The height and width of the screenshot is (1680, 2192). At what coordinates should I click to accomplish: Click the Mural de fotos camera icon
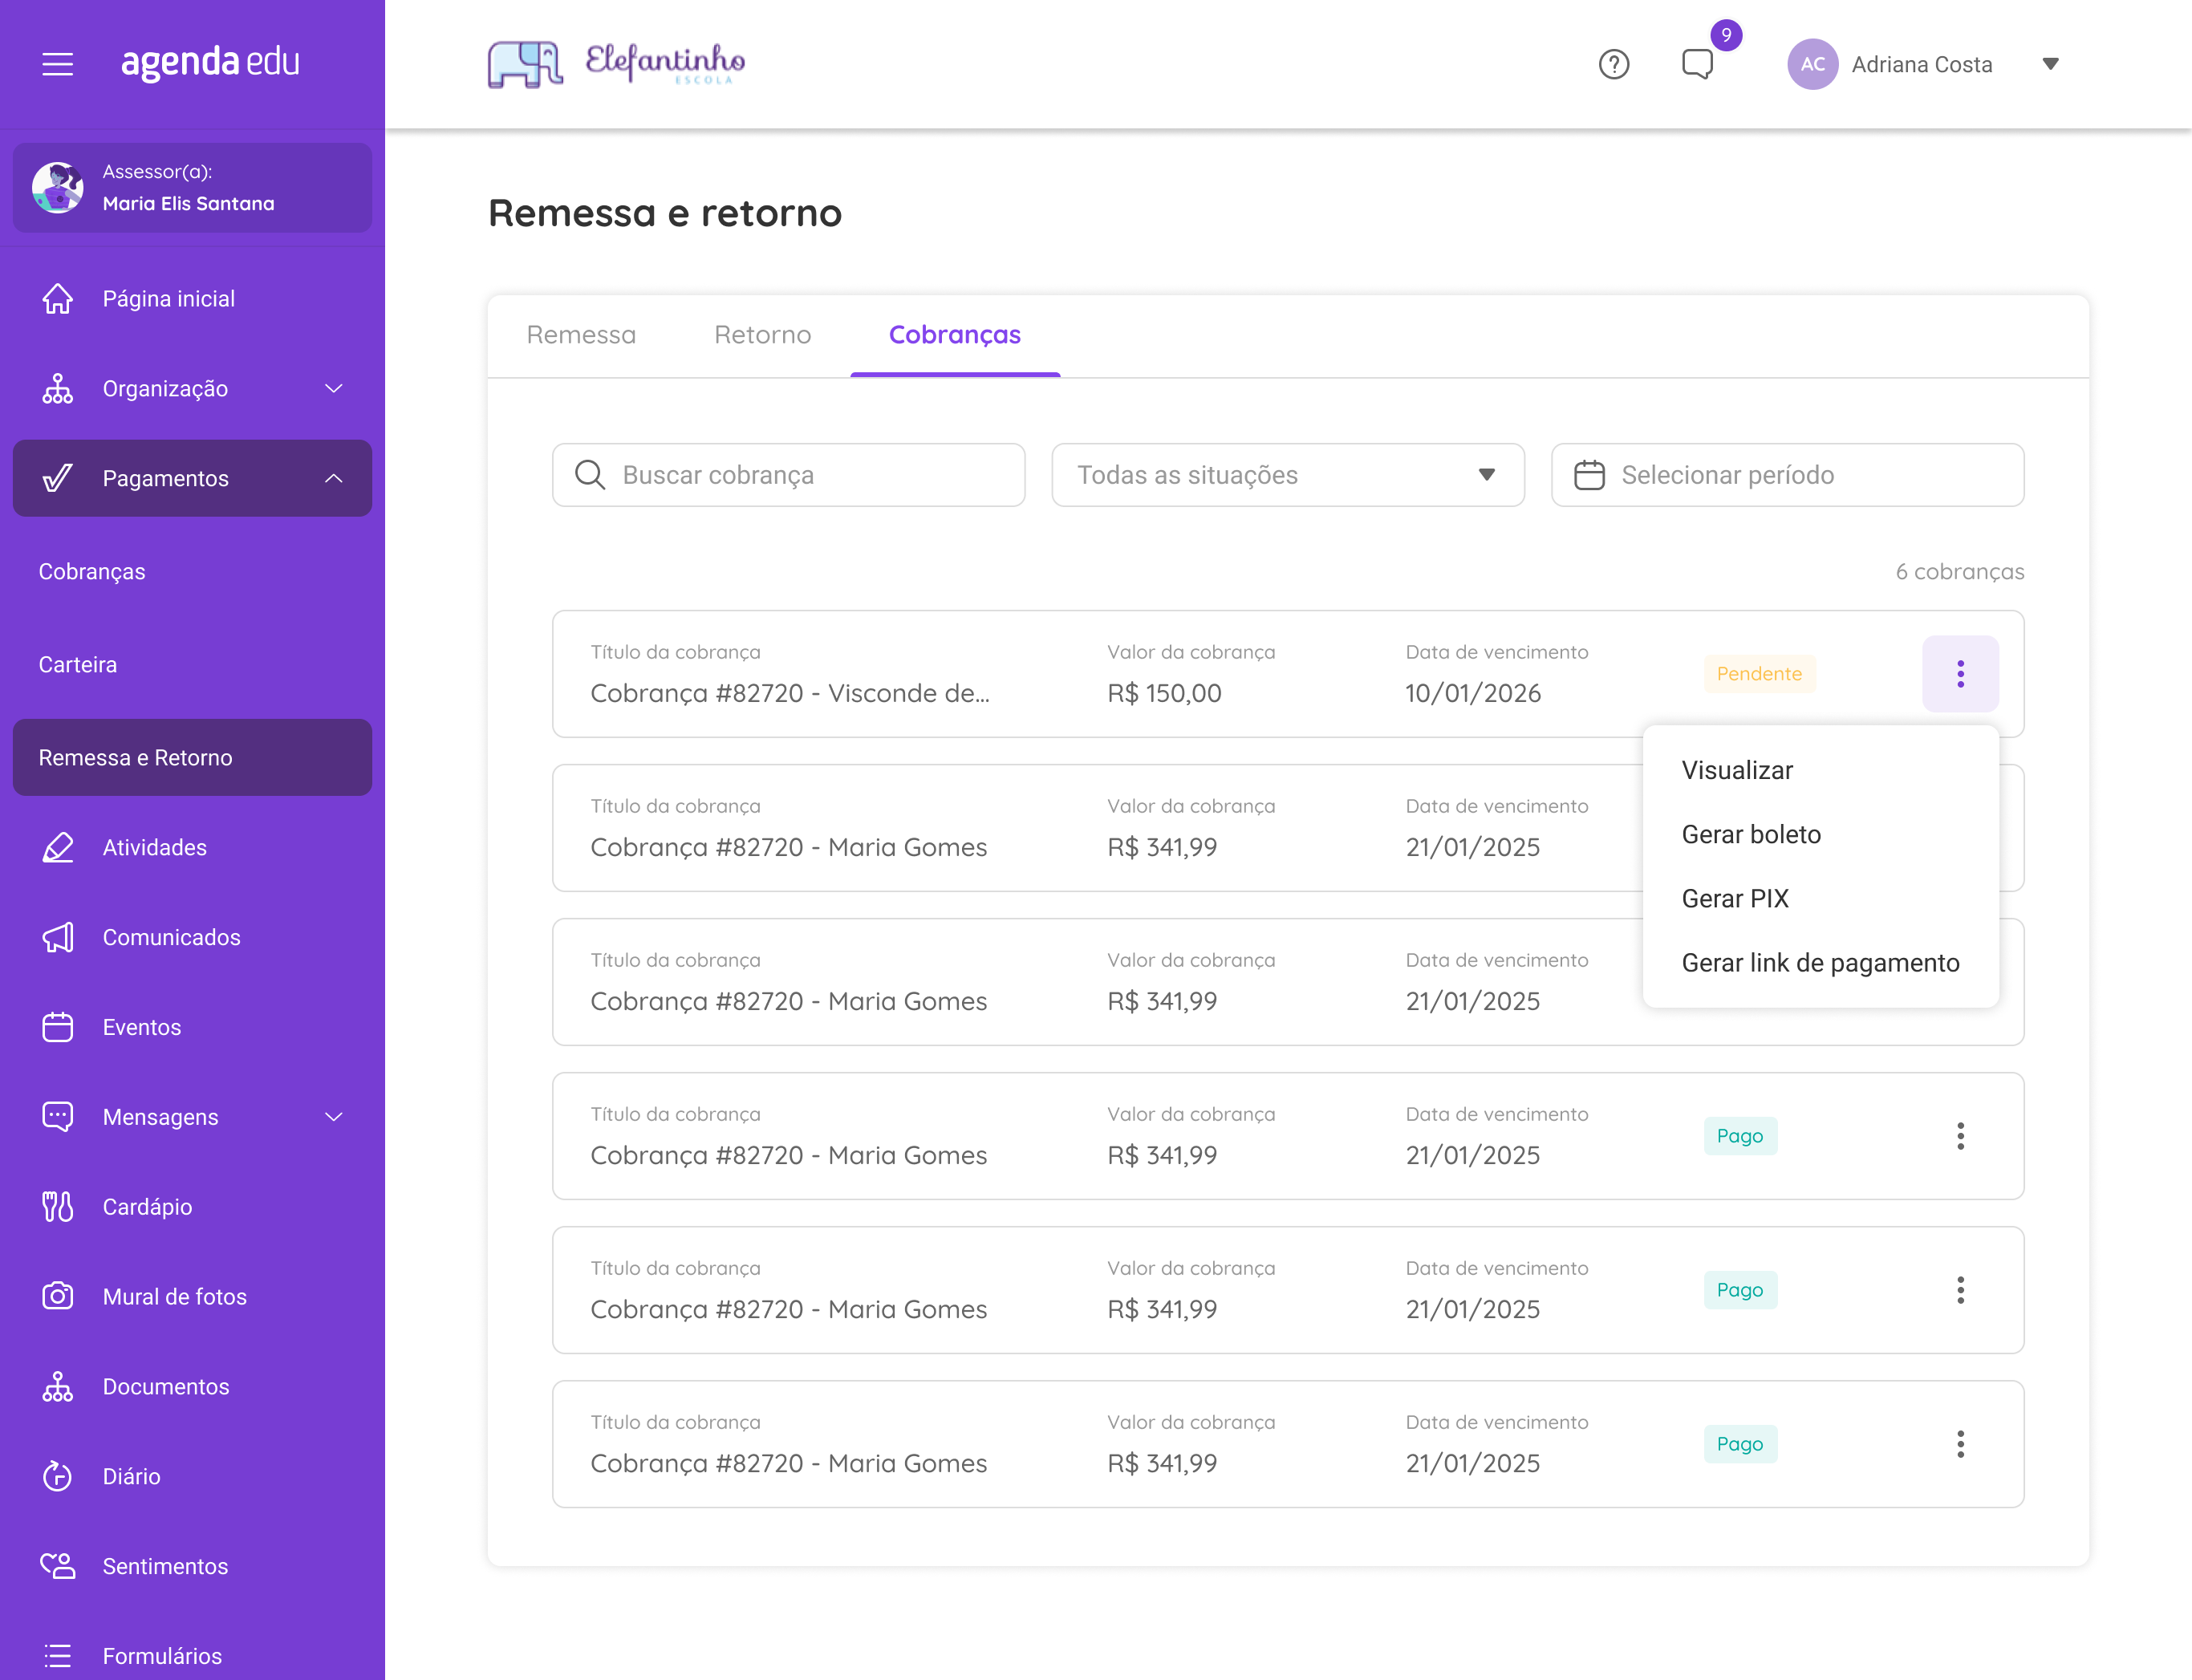pos(57,1296)
